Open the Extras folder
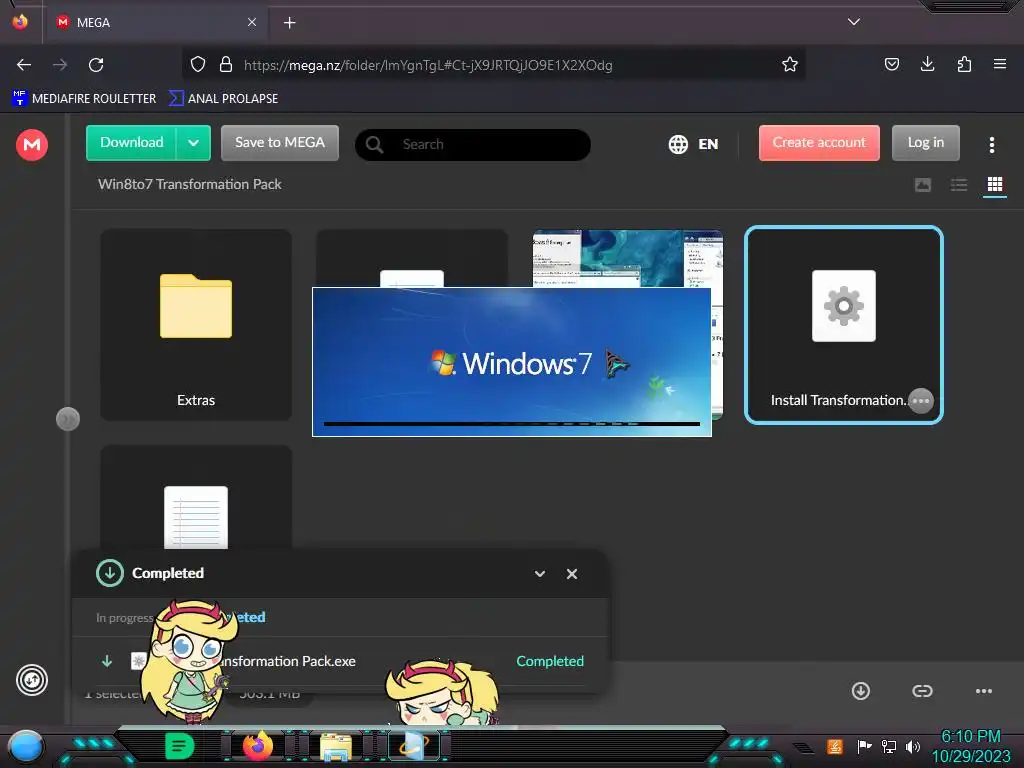 tap(196, 325)
